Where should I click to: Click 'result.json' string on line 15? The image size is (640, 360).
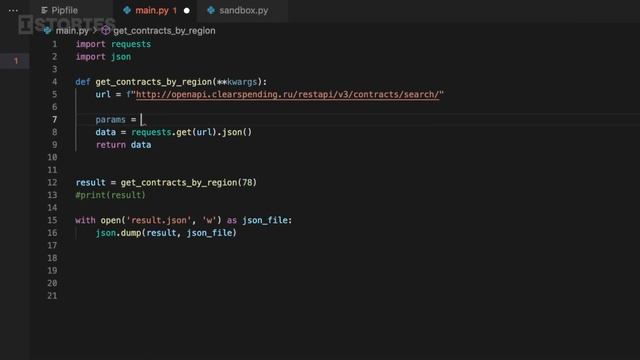click(159, 220)
